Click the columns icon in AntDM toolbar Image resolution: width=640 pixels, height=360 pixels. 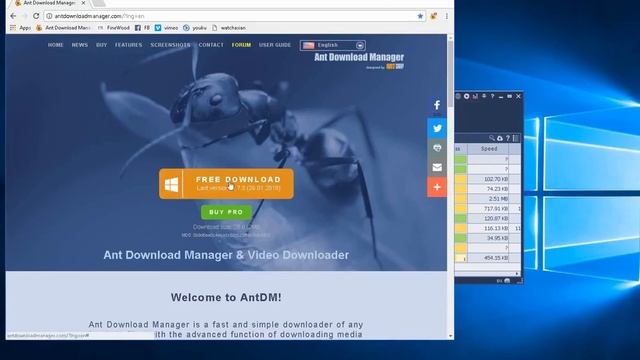pyautogui.click(x=516, y=138)
